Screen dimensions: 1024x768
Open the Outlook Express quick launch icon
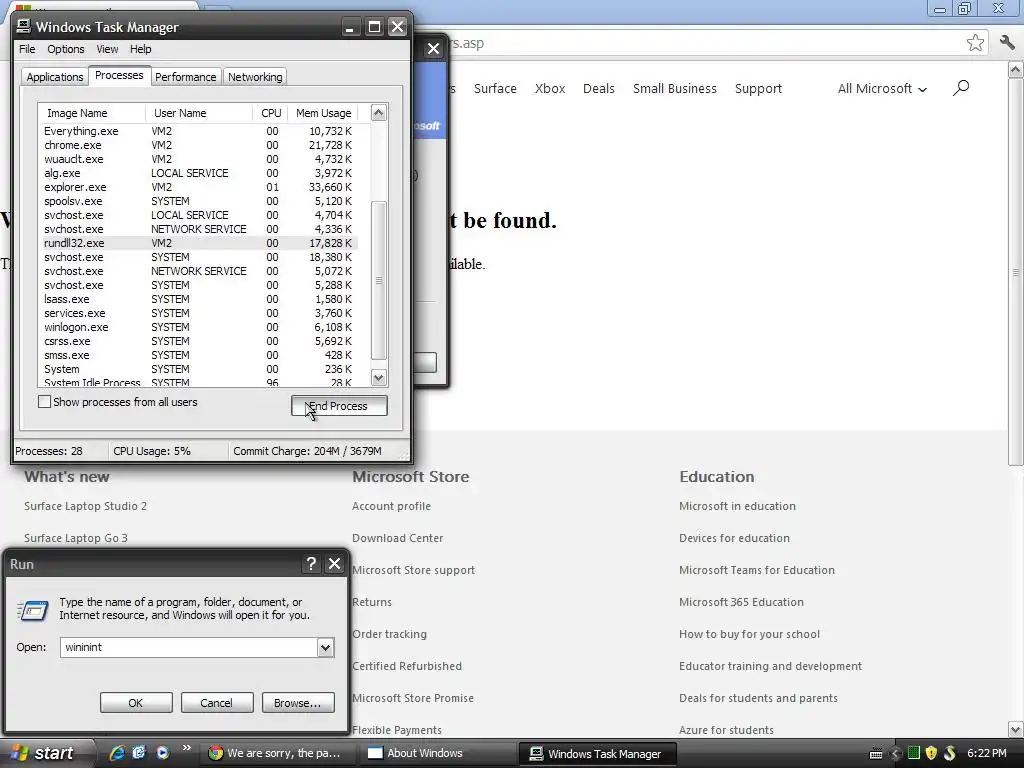pos(139,752)
